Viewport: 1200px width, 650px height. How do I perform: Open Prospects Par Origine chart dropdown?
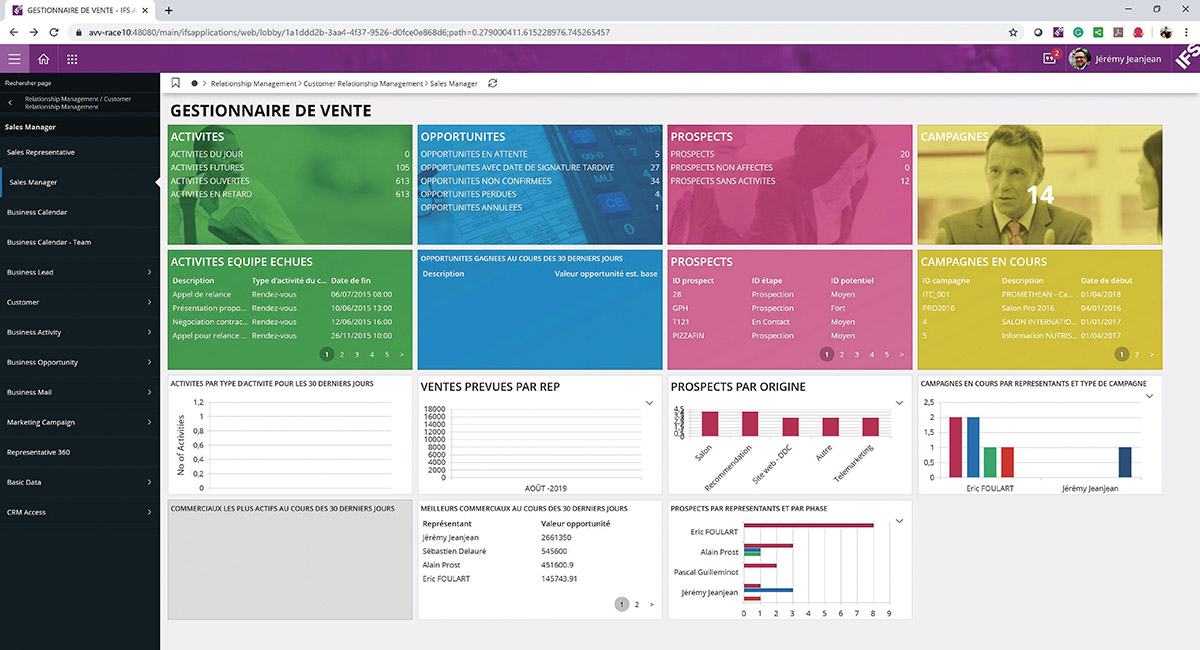[899, 403]
